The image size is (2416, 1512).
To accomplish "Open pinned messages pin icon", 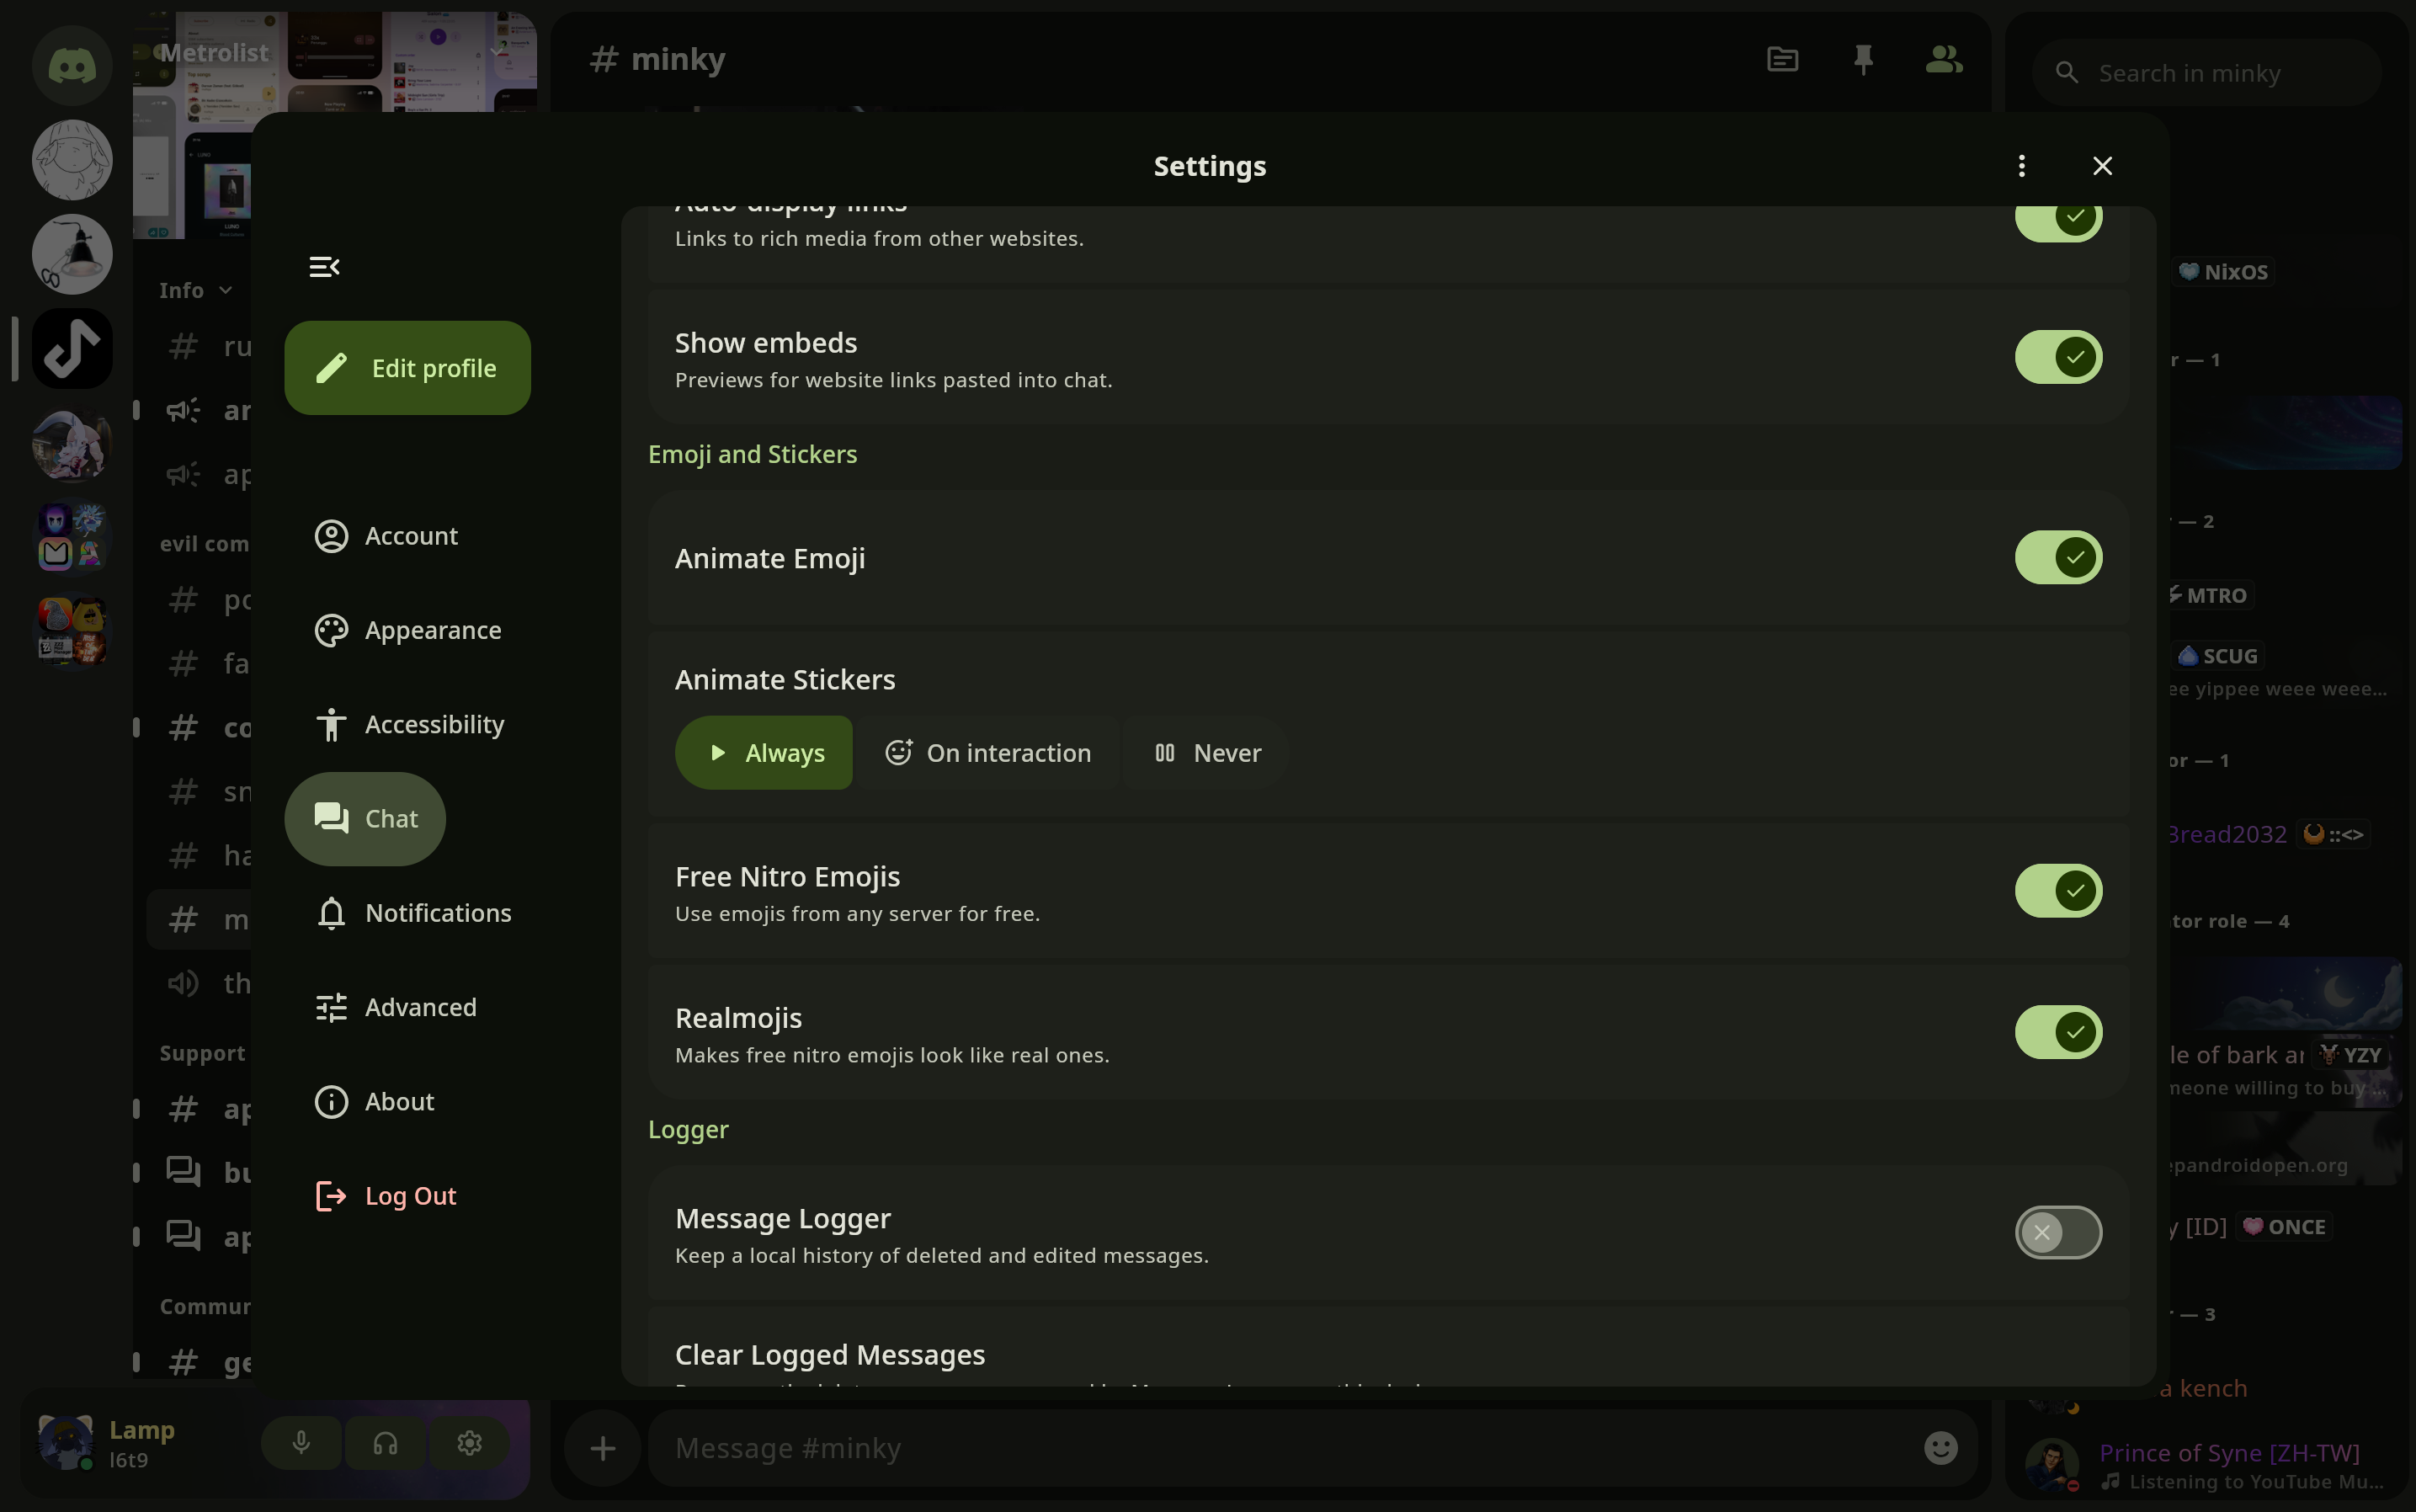I will click(x=1862, y=60).
